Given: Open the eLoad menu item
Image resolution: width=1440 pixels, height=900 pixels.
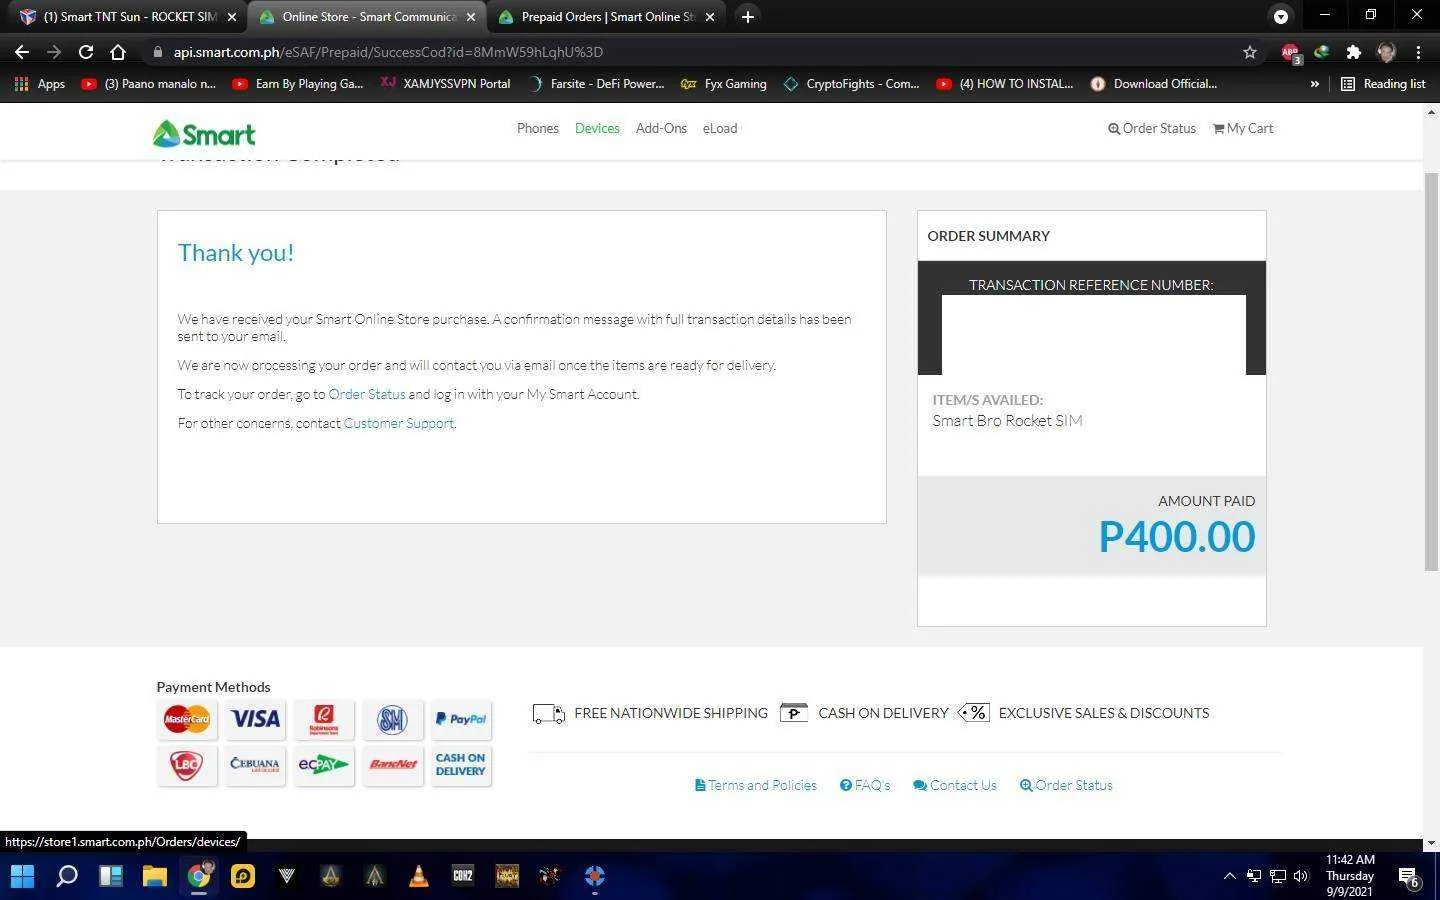Looking at the screenshot, I should pos(720,128).
